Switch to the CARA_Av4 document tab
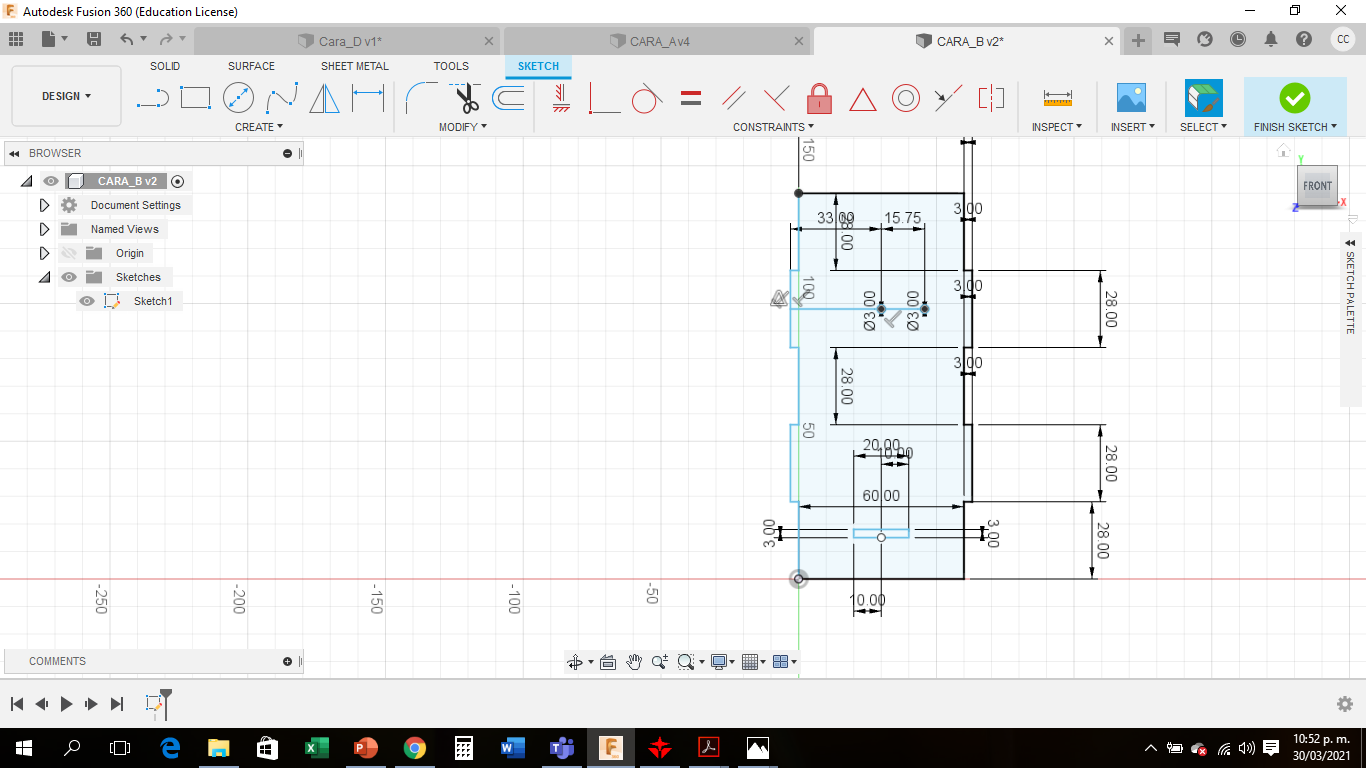The height and width of the screenshot is (768, 1366). click(658, 41)
